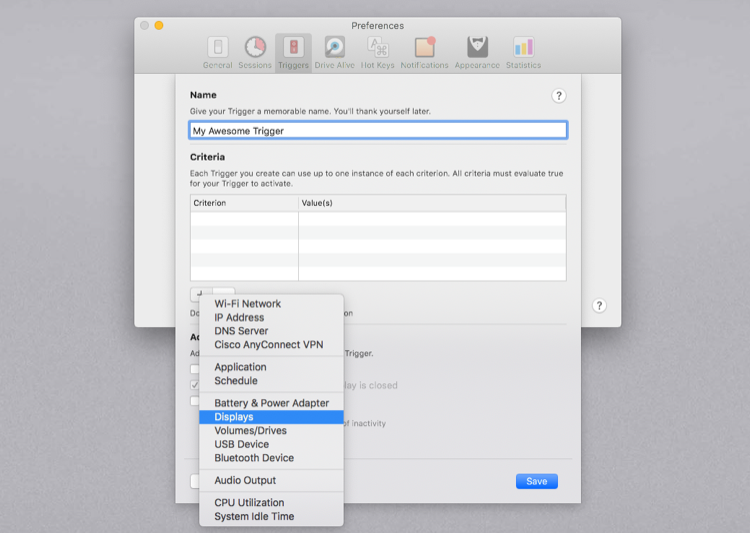
Task: Choose DNS Server criterion
Action: pos(271,331)
